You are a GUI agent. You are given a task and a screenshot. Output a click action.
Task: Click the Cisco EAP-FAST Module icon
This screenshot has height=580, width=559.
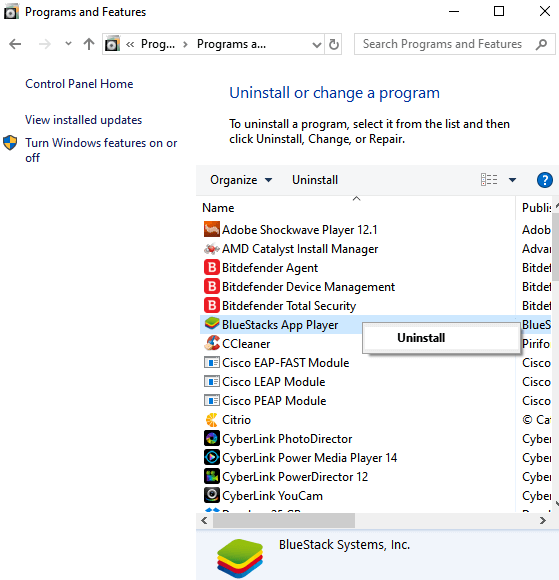(x=212, y=362)
